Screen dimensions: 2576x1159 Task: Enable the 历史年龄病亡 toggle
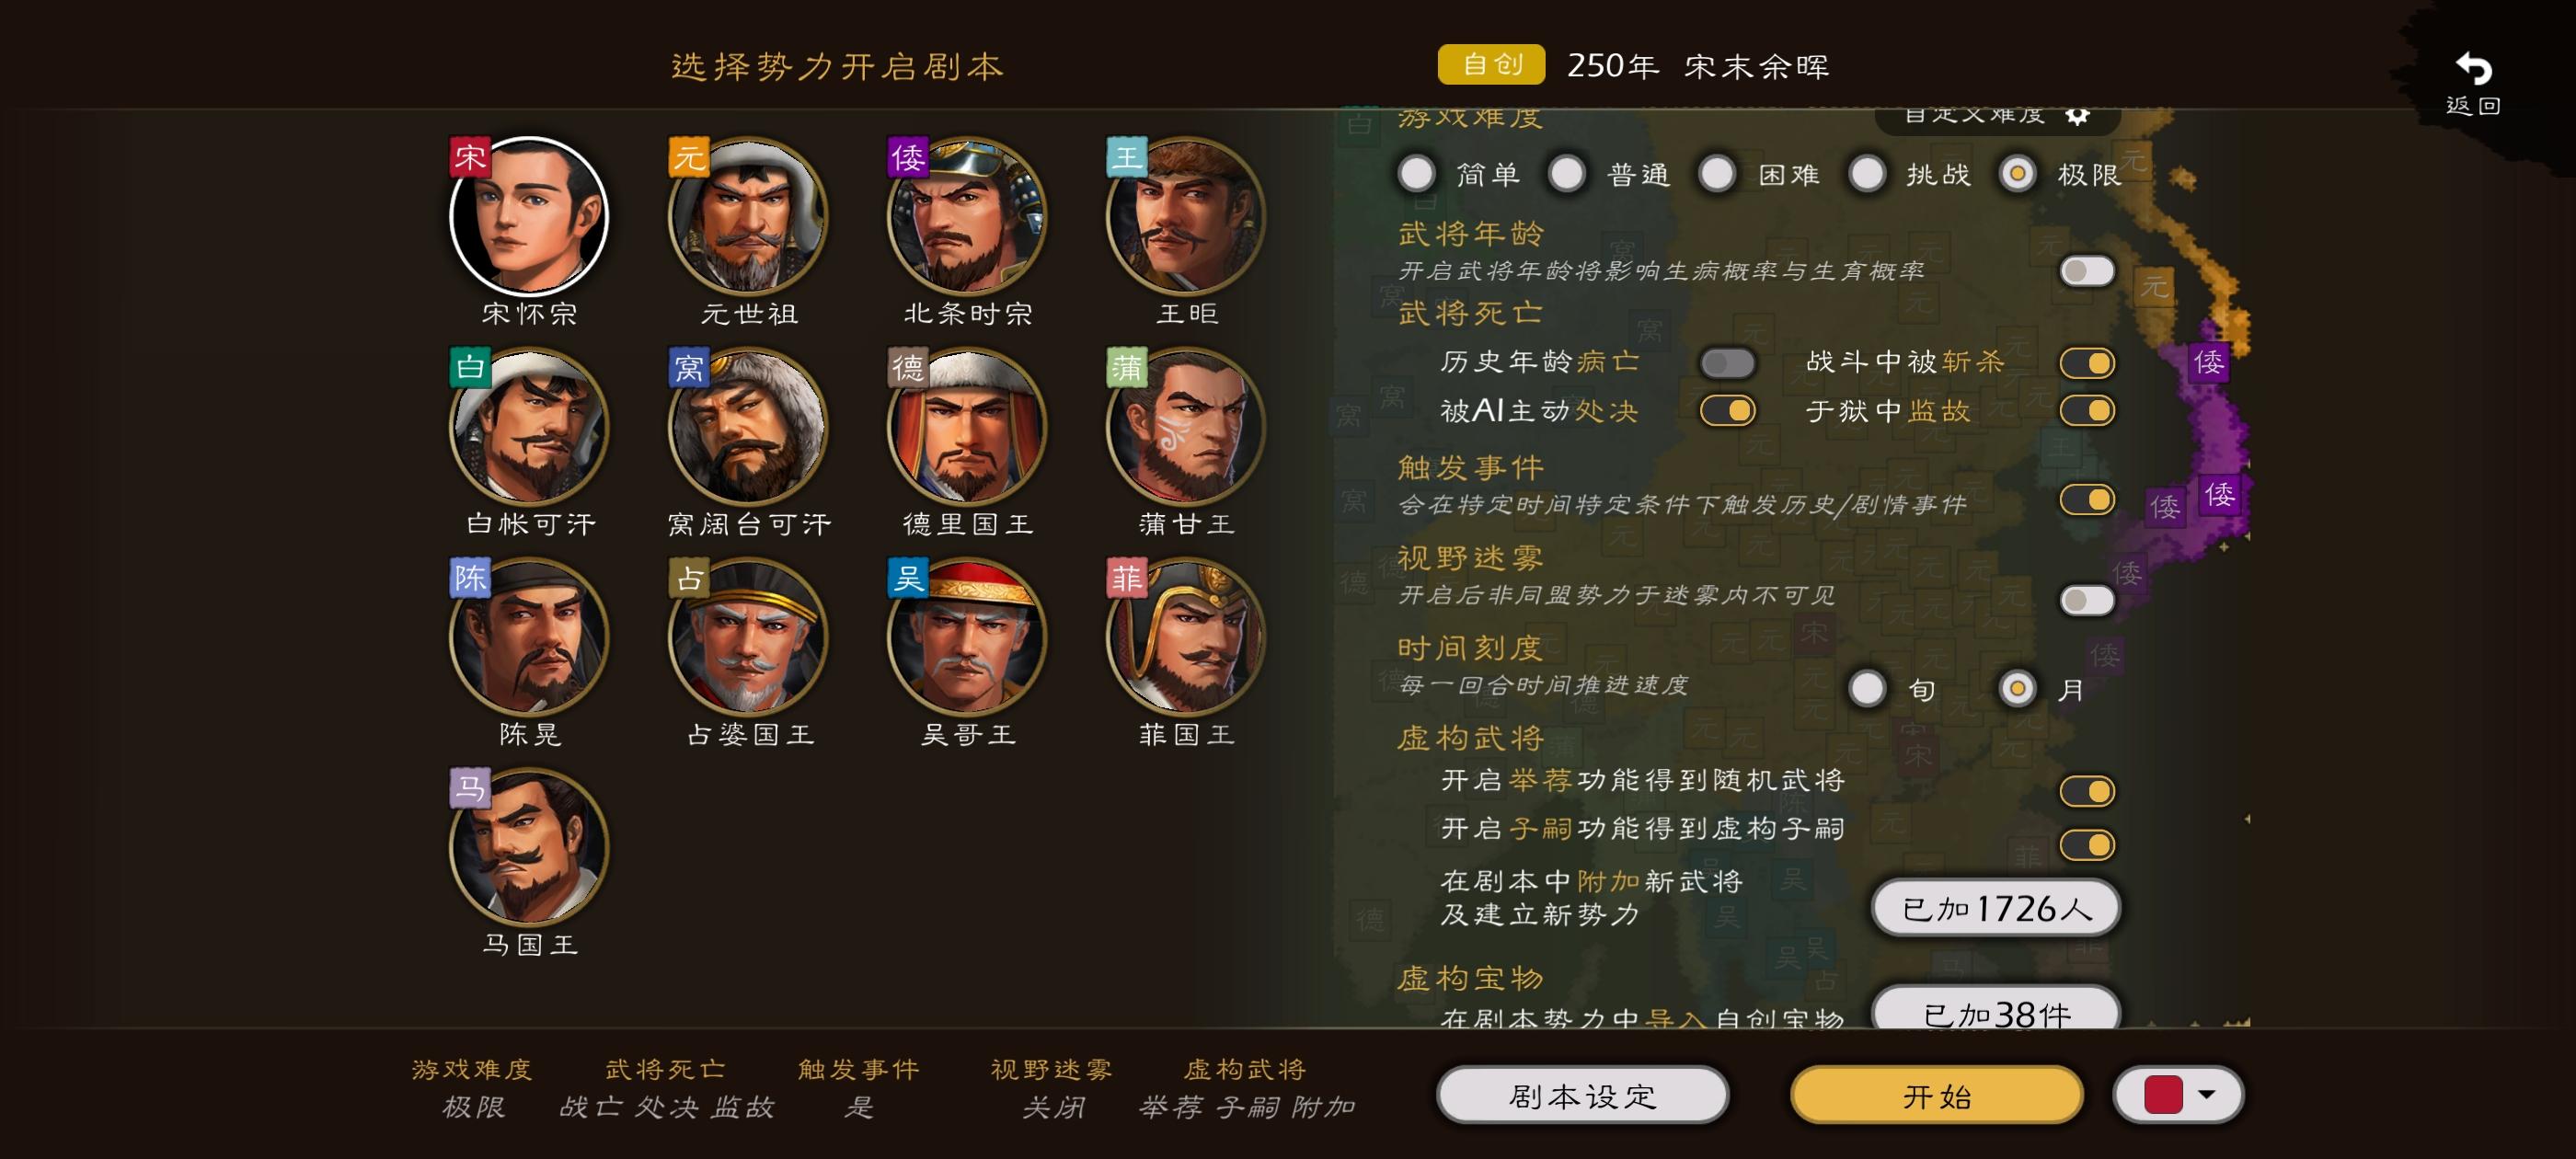pos(1727,363)
